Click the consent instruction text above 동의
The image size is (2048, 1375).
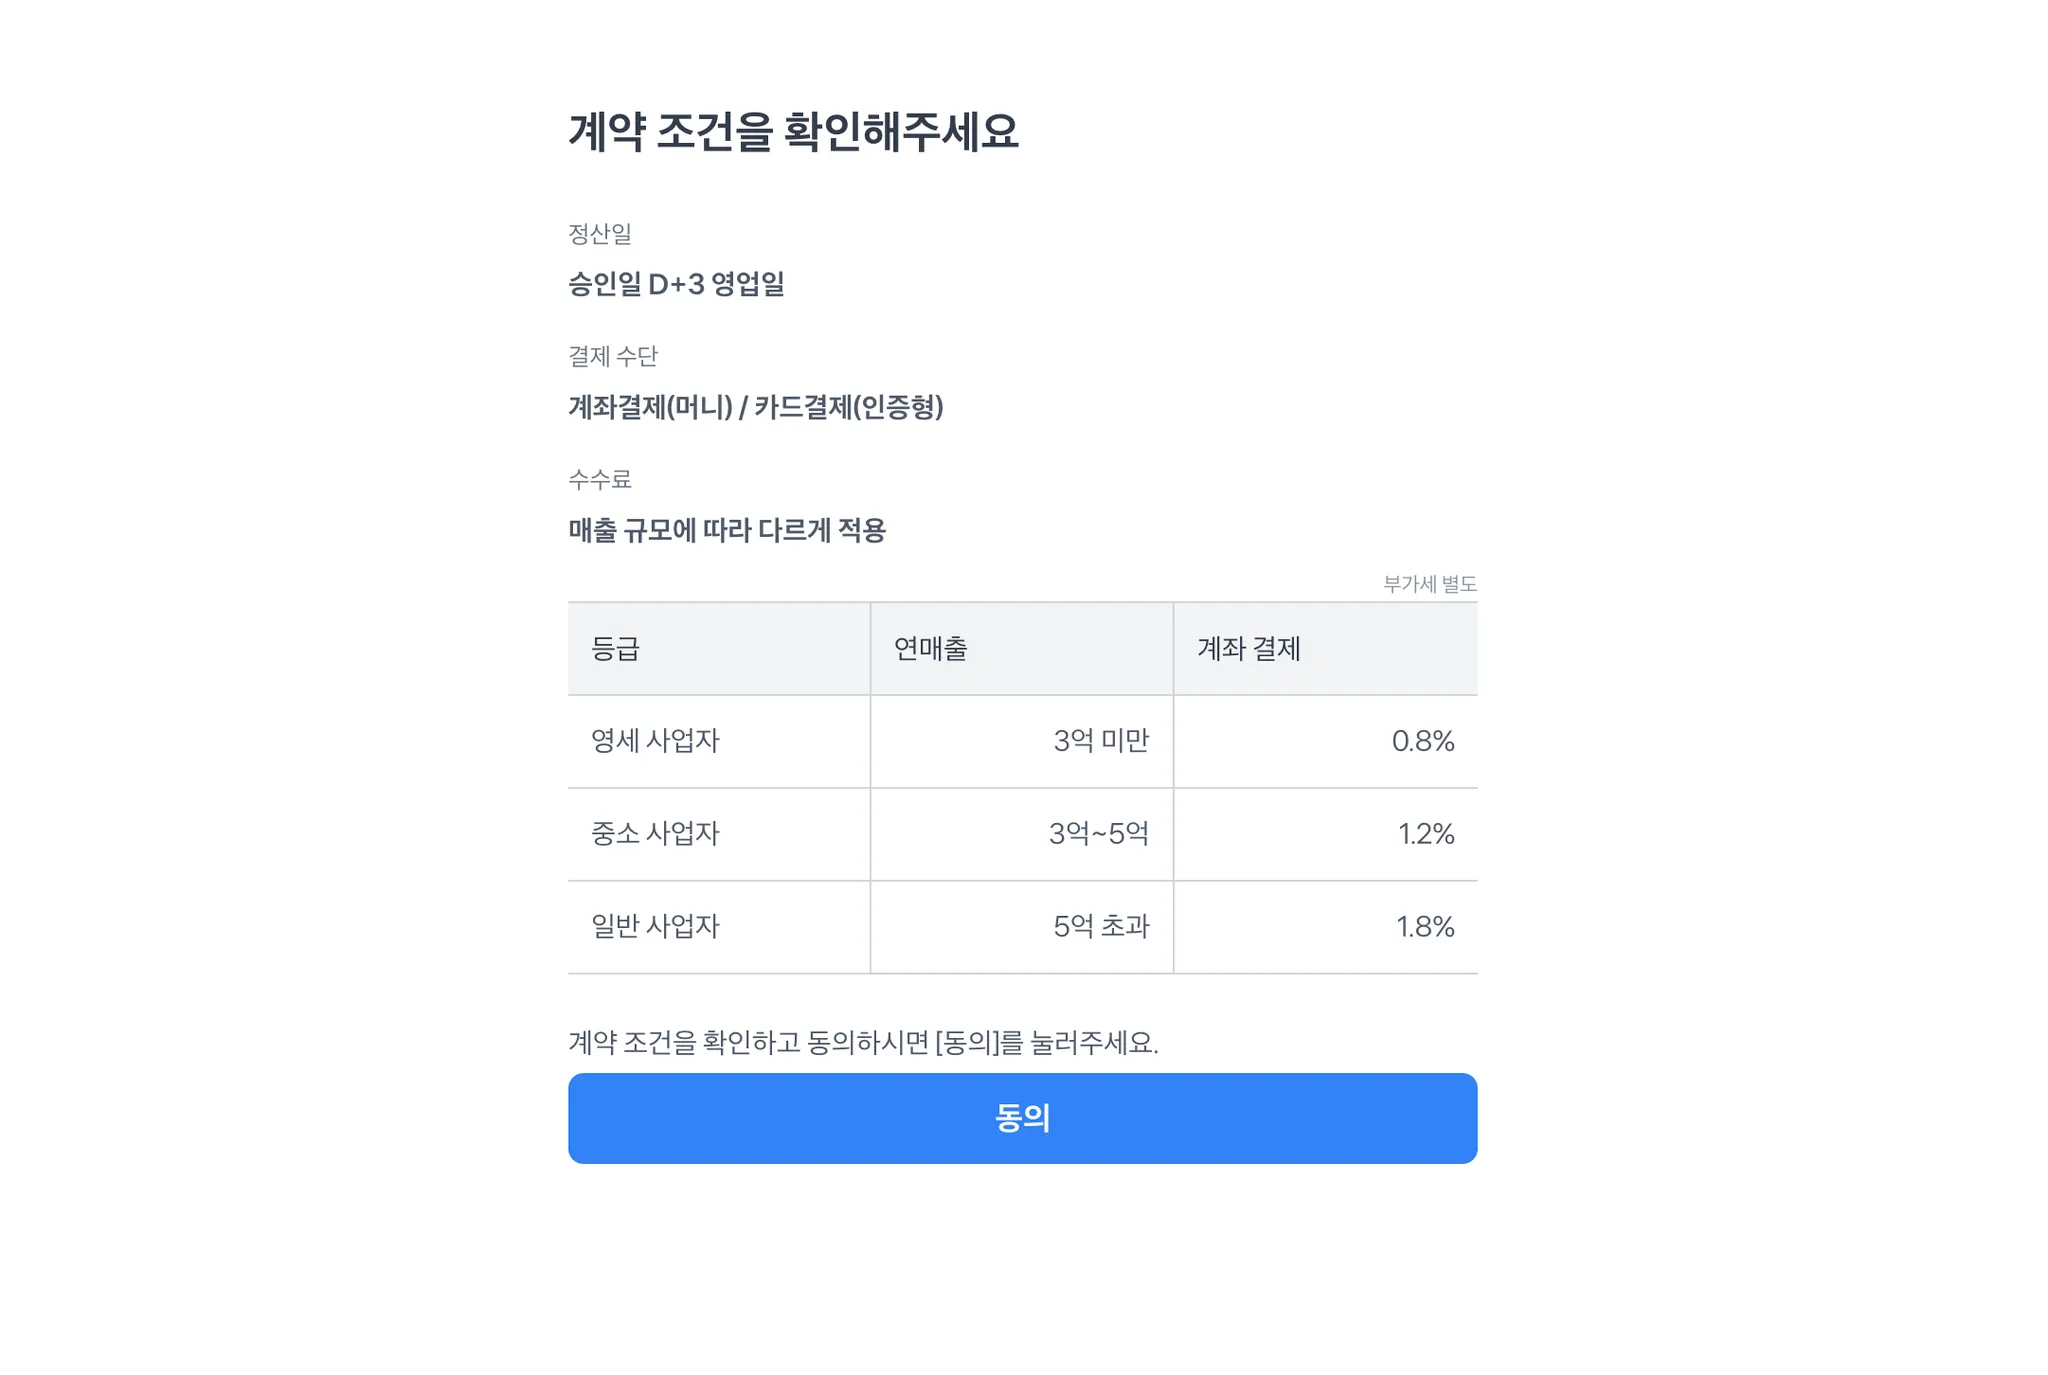pos(863,1043)
